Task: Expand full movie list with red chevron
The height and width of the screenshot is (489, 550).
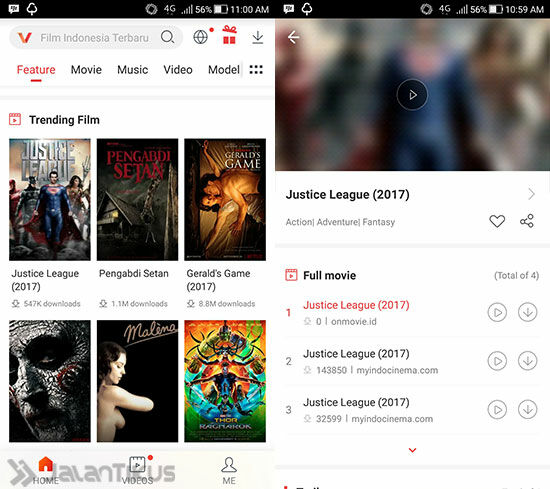Action: pyautogui.click(x=412, y=450)
